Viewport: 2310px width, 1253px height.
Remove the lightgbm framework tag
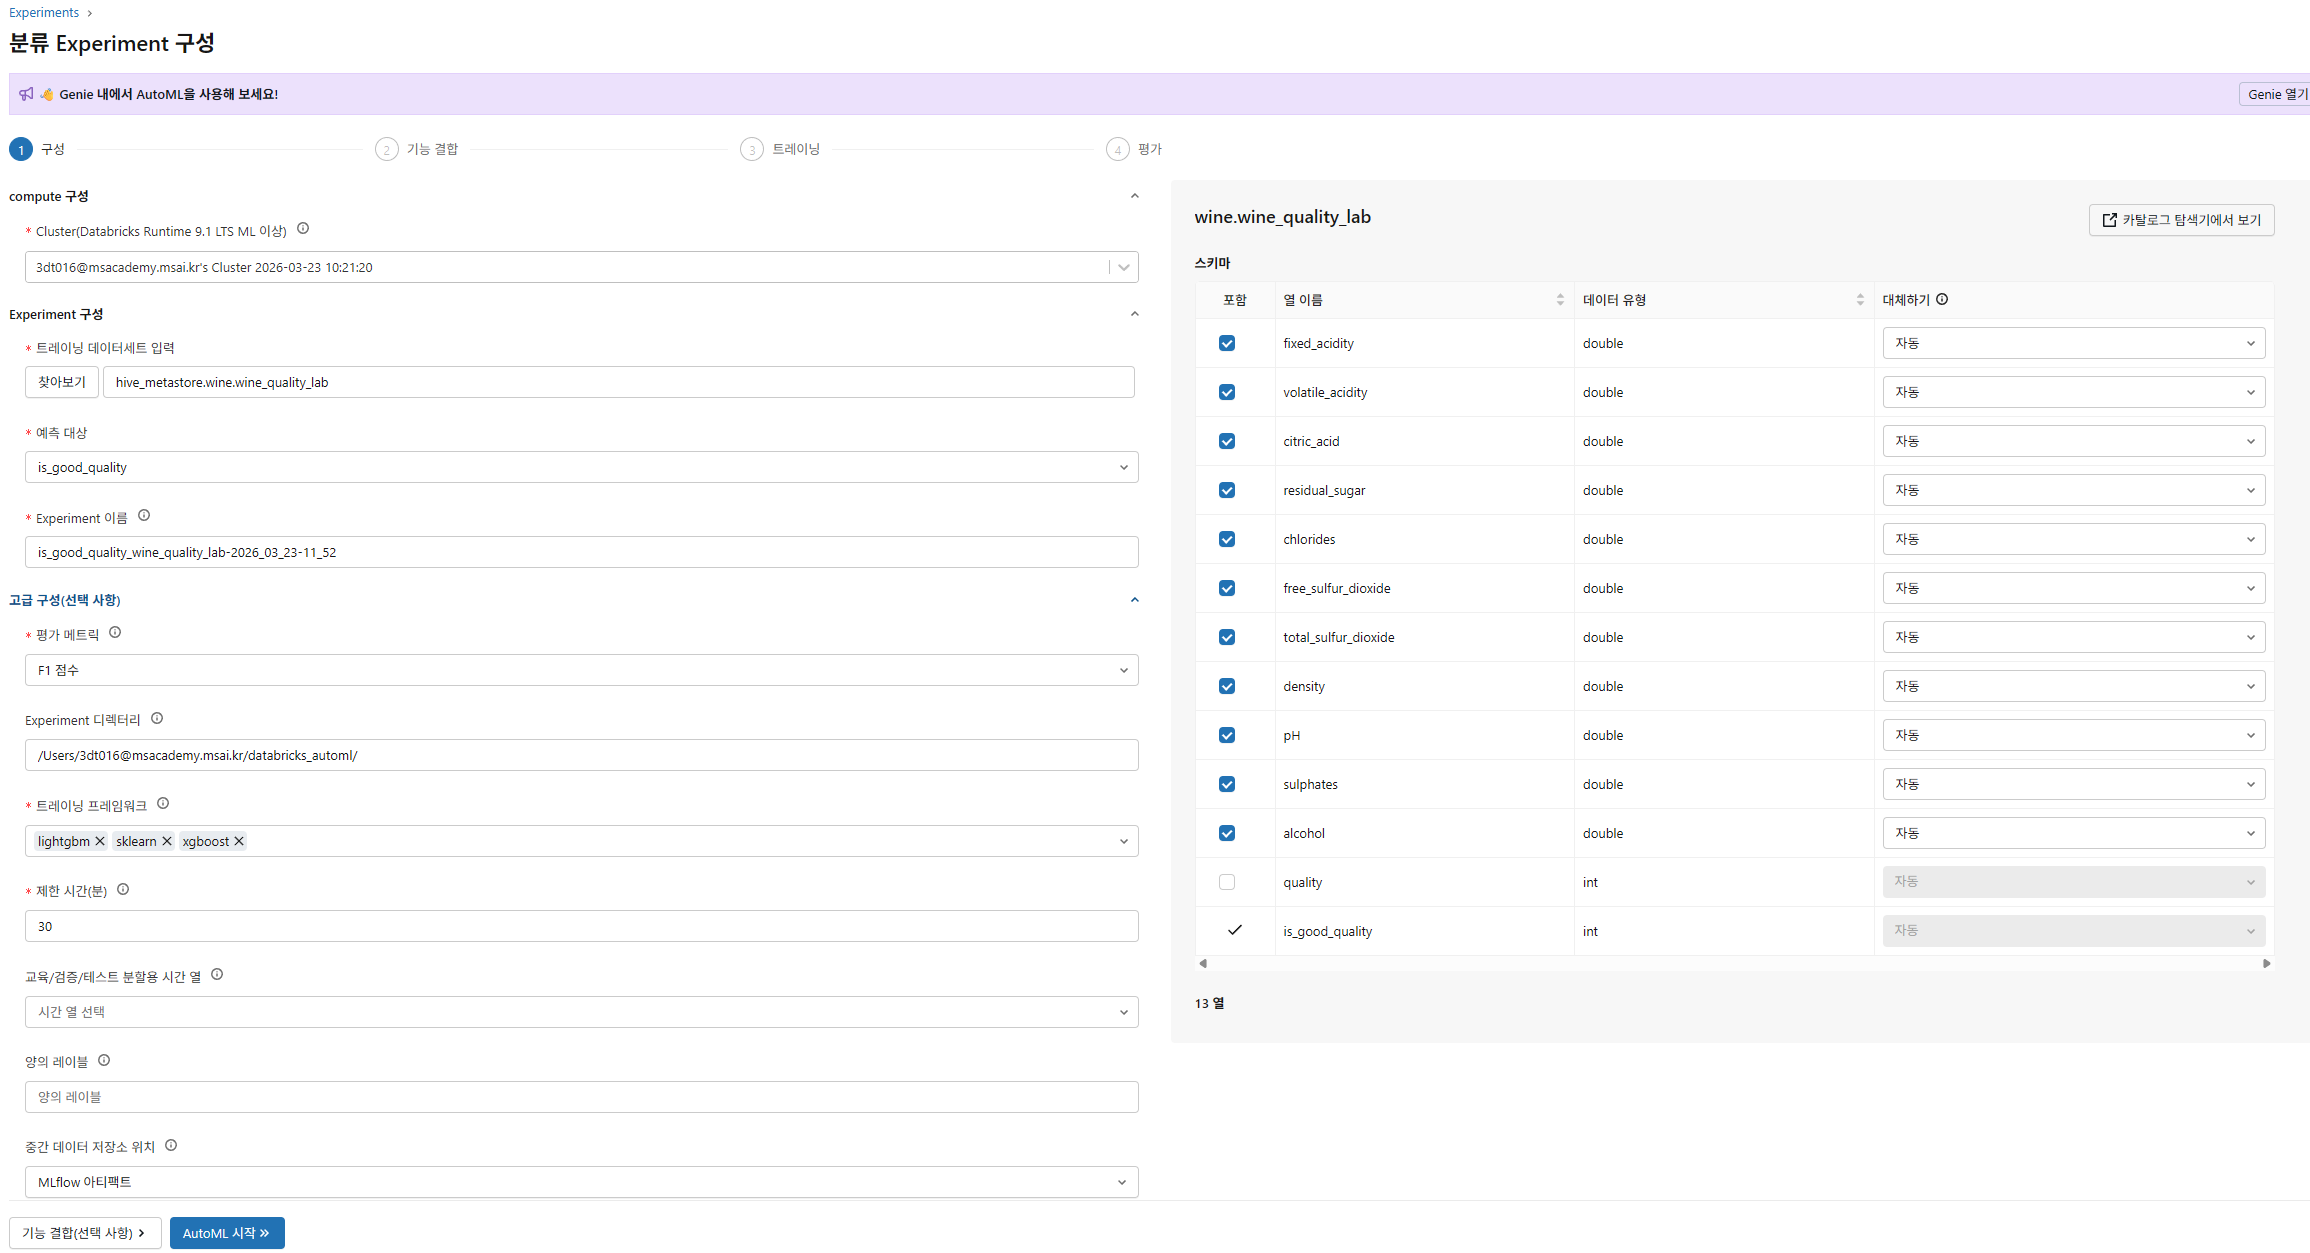click(100, 842)
